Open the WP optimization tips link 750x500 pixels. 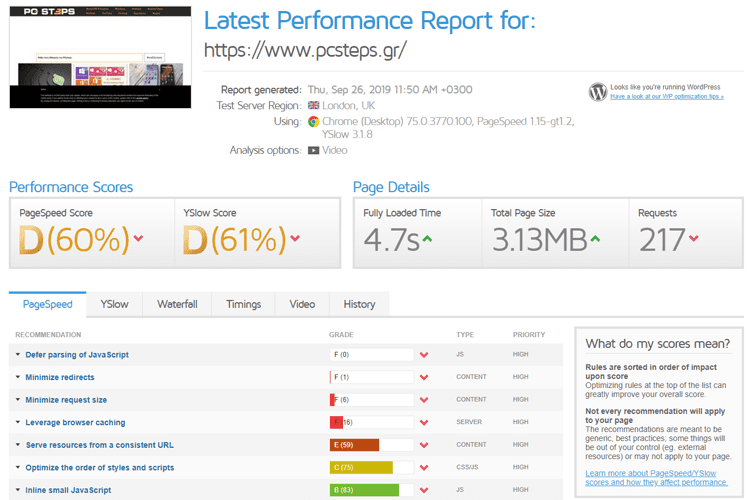pos(667,97)
